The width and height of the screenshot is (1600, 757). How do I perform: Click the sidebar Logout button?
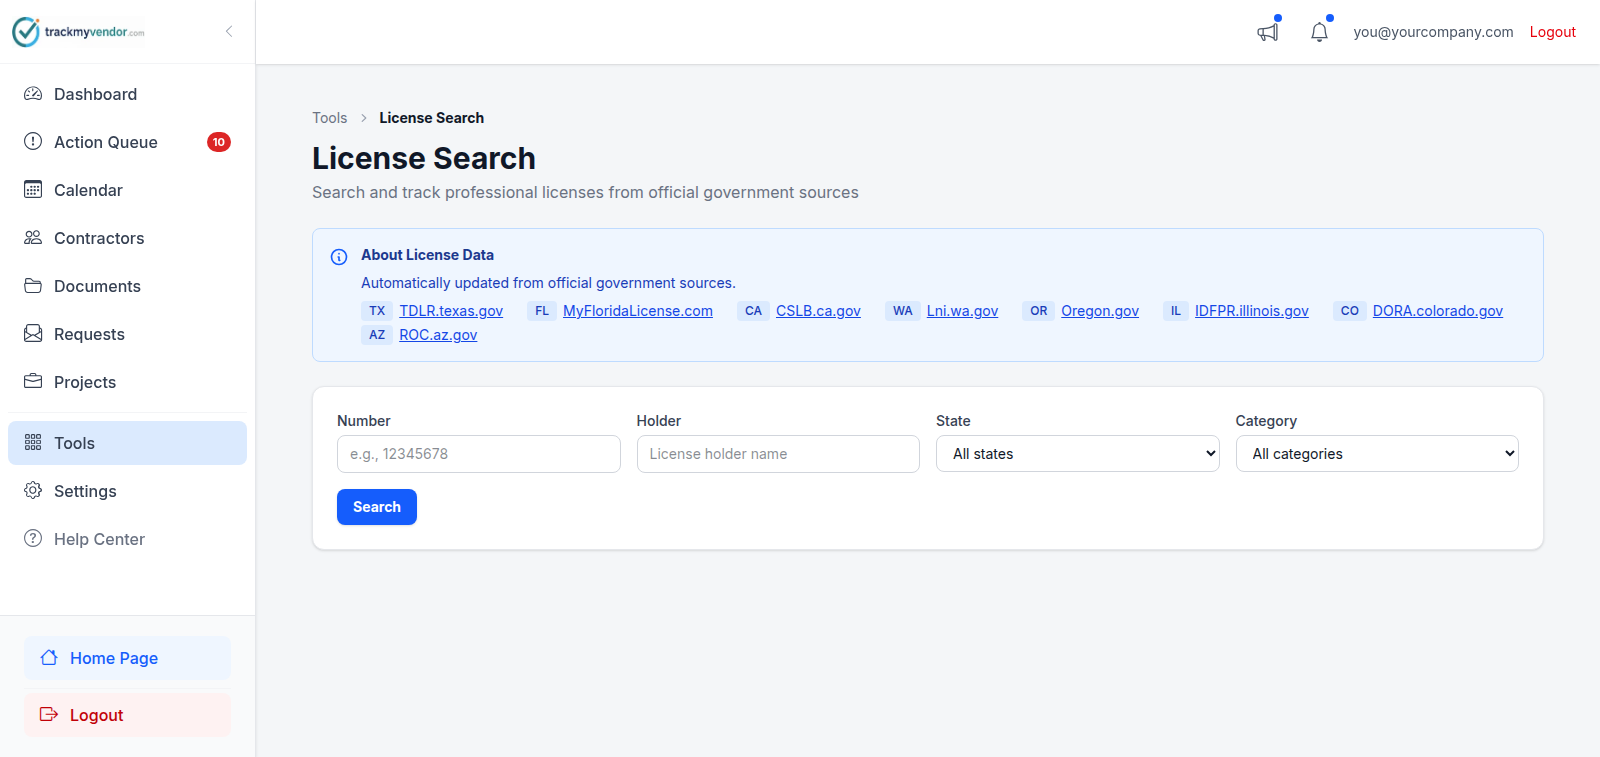(x=127, y=715)
